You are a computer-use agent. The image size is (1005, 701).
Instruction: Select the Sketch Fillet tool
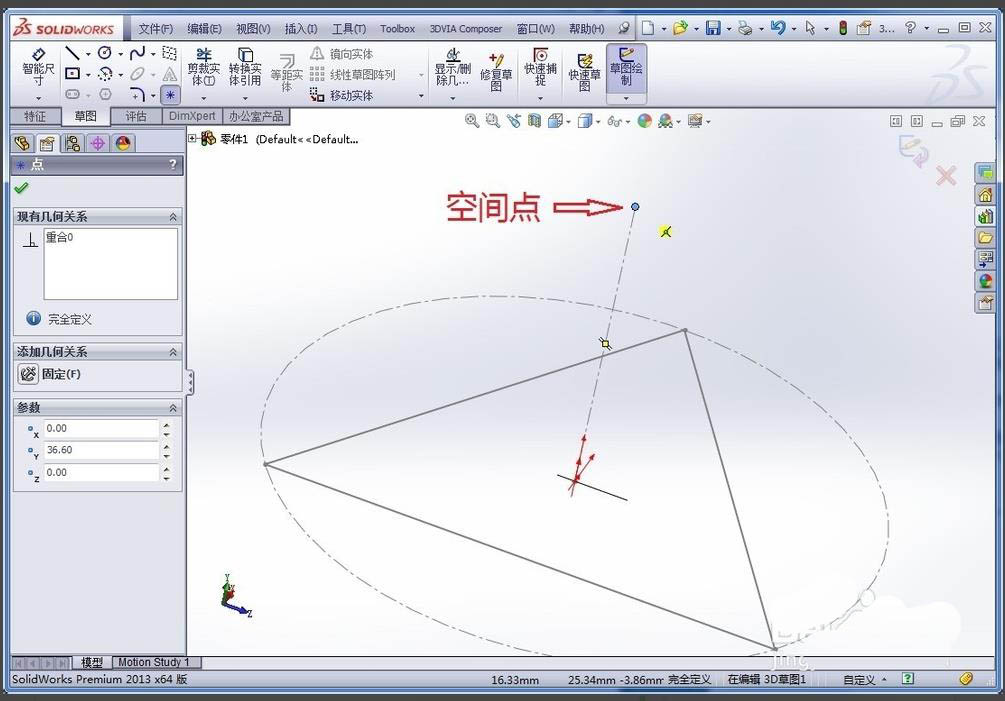(x=137, y=95)
